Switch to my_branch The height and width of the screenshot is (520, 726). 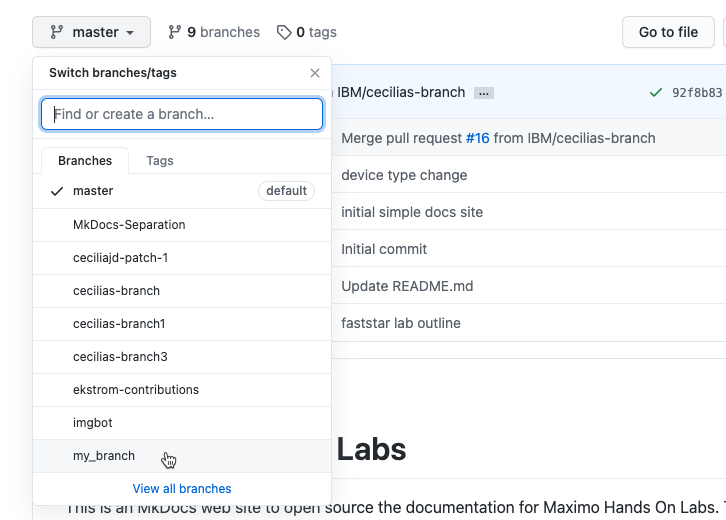(182, 456)
